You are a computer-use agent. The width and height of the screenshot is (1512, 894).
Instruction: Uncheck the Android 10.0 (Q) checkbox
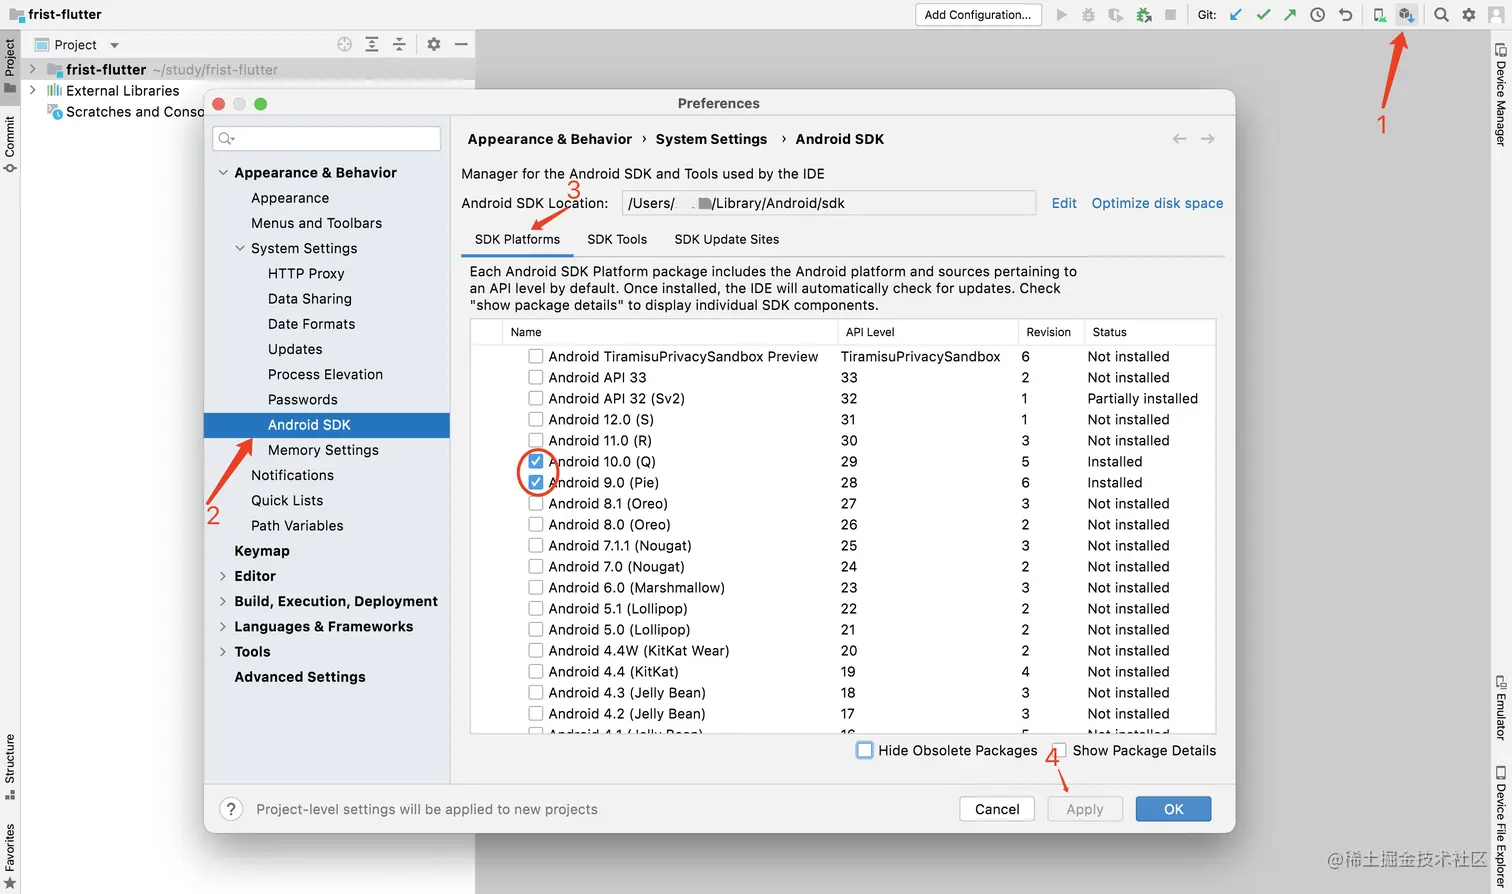coord(536,461)
